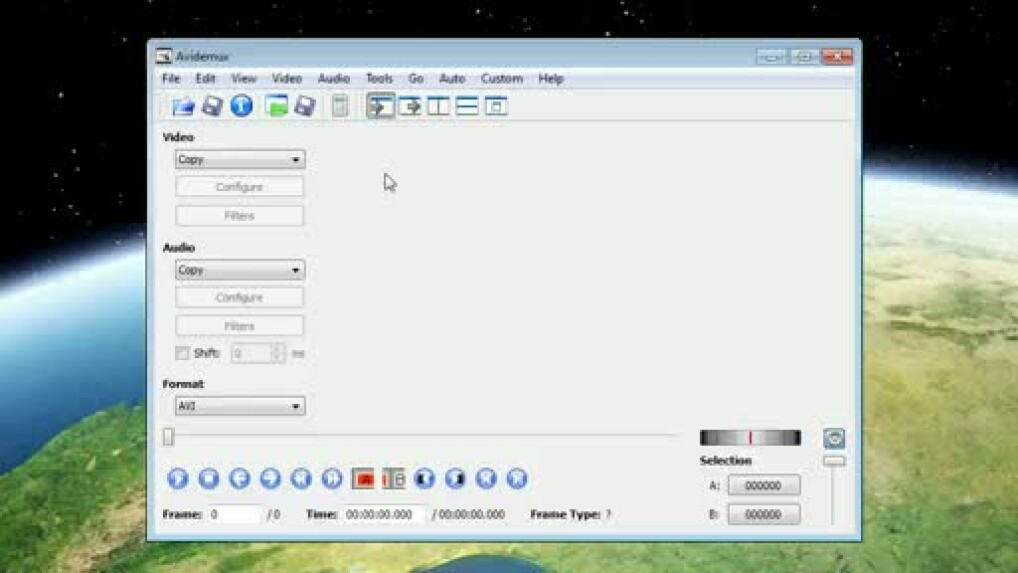Image resolution: width=1018 pixels, height=573 pixels.
Task: Click the calculator icon in toolbar
Action: (x=340, y=106)
